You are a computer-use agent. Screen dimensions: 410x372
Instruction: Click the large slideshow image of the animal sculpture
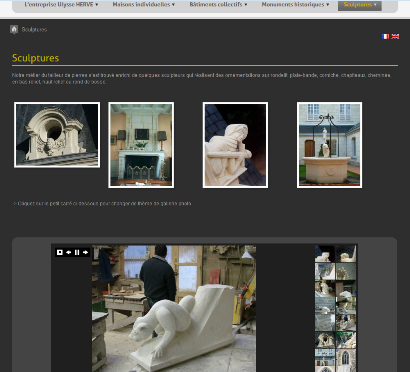pos(174,308)
